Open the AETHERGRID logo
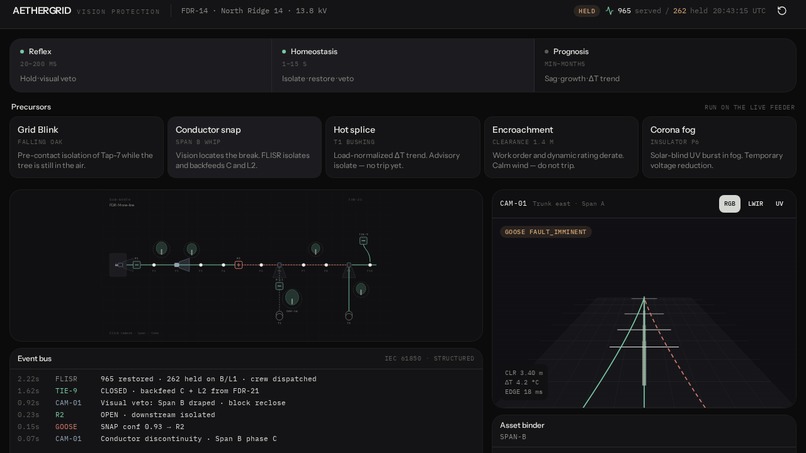806x453 pixels. (x=42, y=11)
